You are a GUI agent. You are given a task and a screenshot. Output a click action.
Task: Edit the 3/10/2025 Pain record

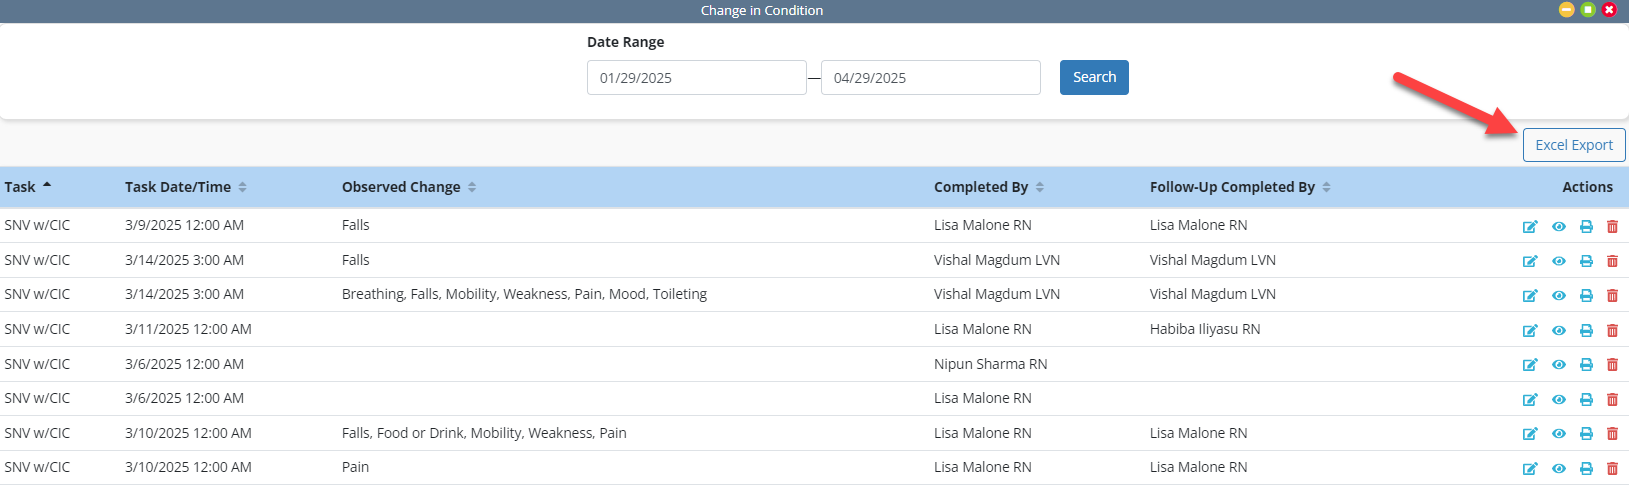point(1530,468)
